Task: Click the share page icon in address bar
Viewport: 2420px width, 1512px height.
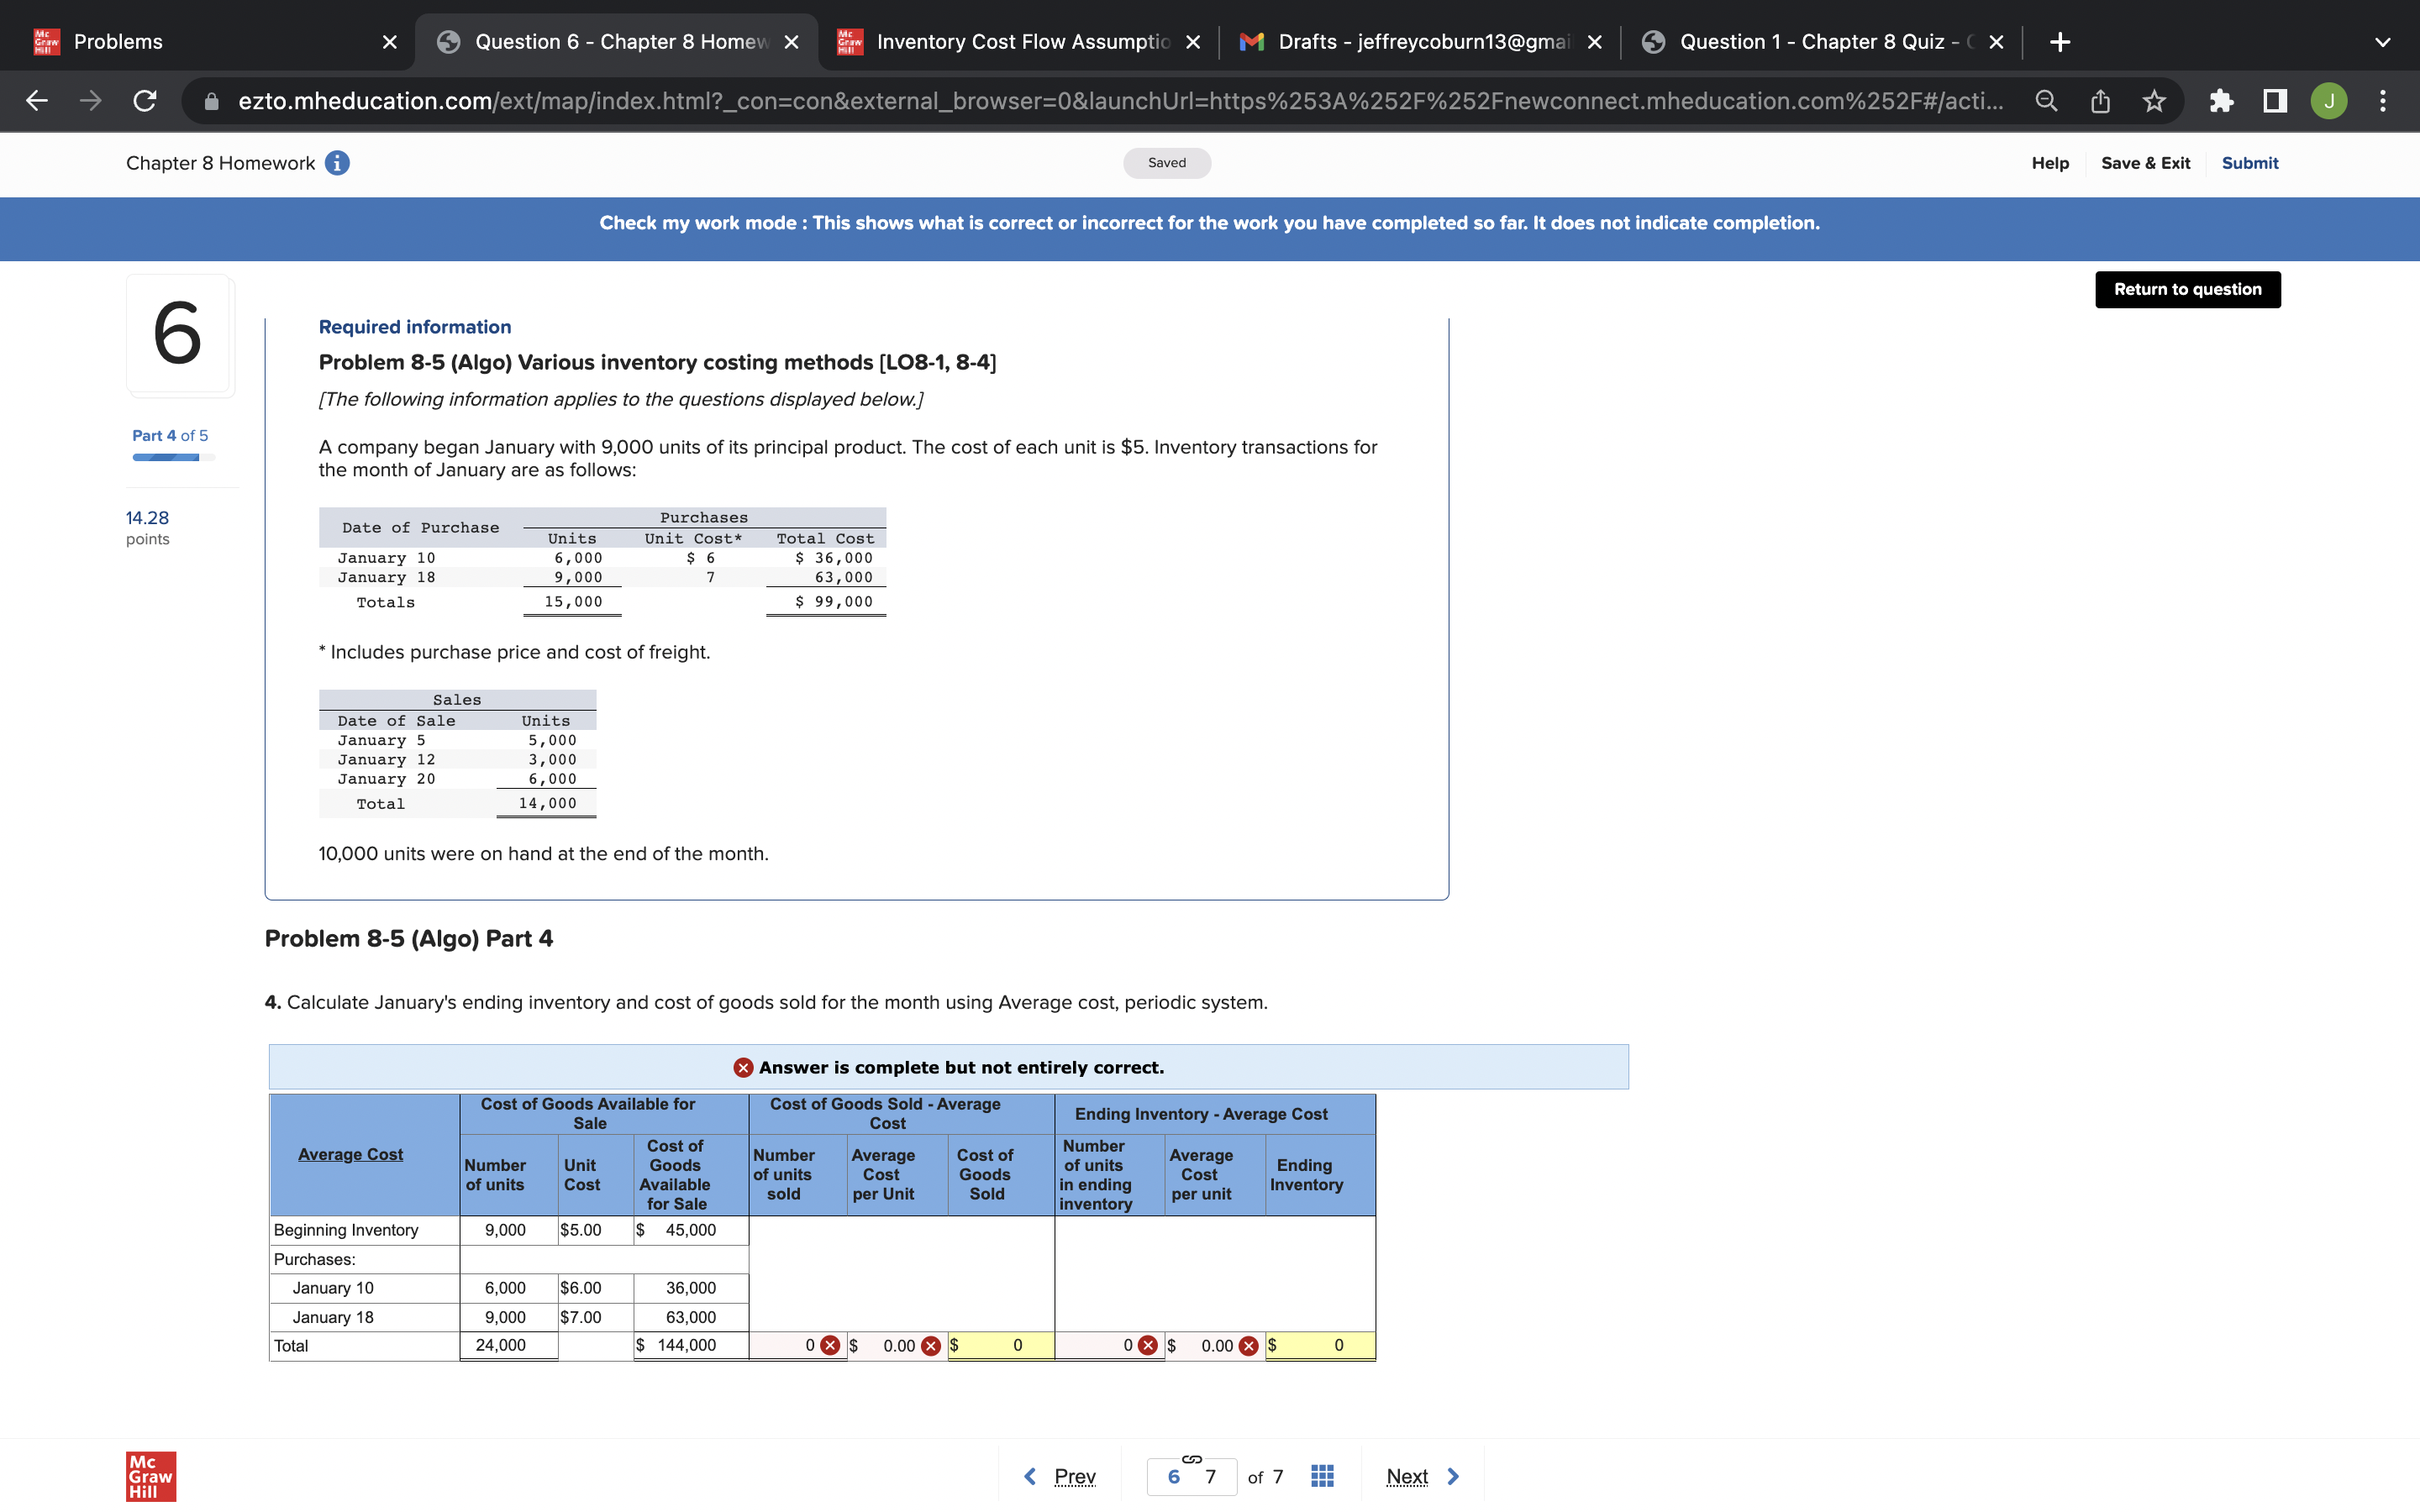Action: [2100, 101]
